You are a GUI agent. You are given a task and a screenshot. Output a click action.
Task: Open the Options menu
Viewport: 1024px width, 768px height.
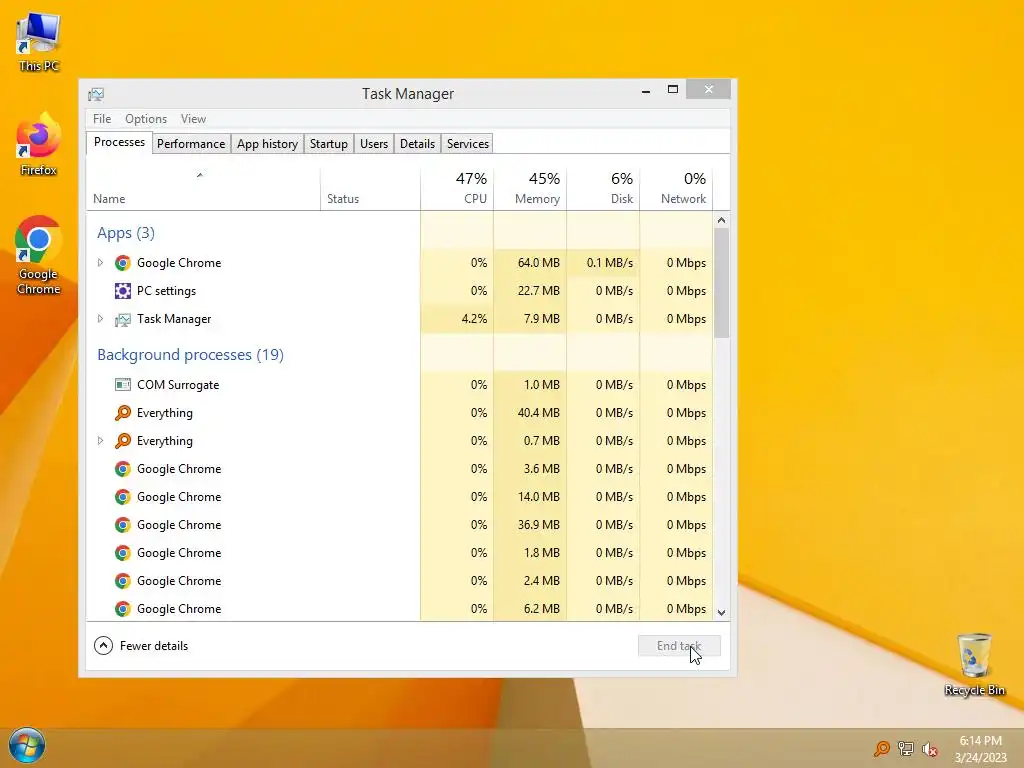(146, 119)
